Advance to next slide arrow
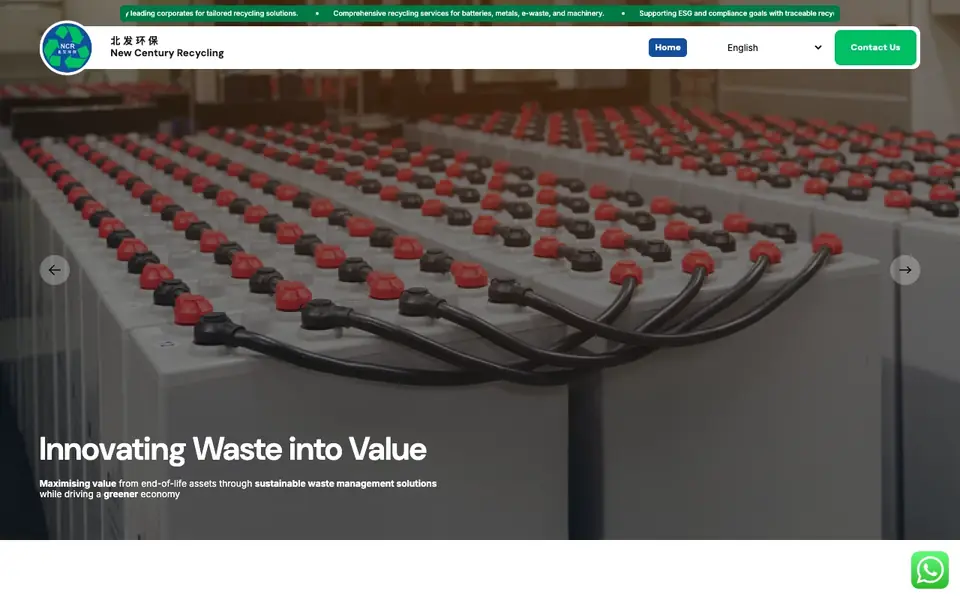The image size is (960, 600). [x=905, y=270]
